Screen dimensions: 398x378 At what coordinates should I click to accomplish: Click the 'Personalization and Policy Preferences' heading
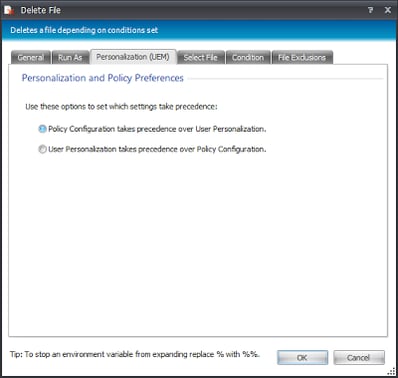pos(103,78)
